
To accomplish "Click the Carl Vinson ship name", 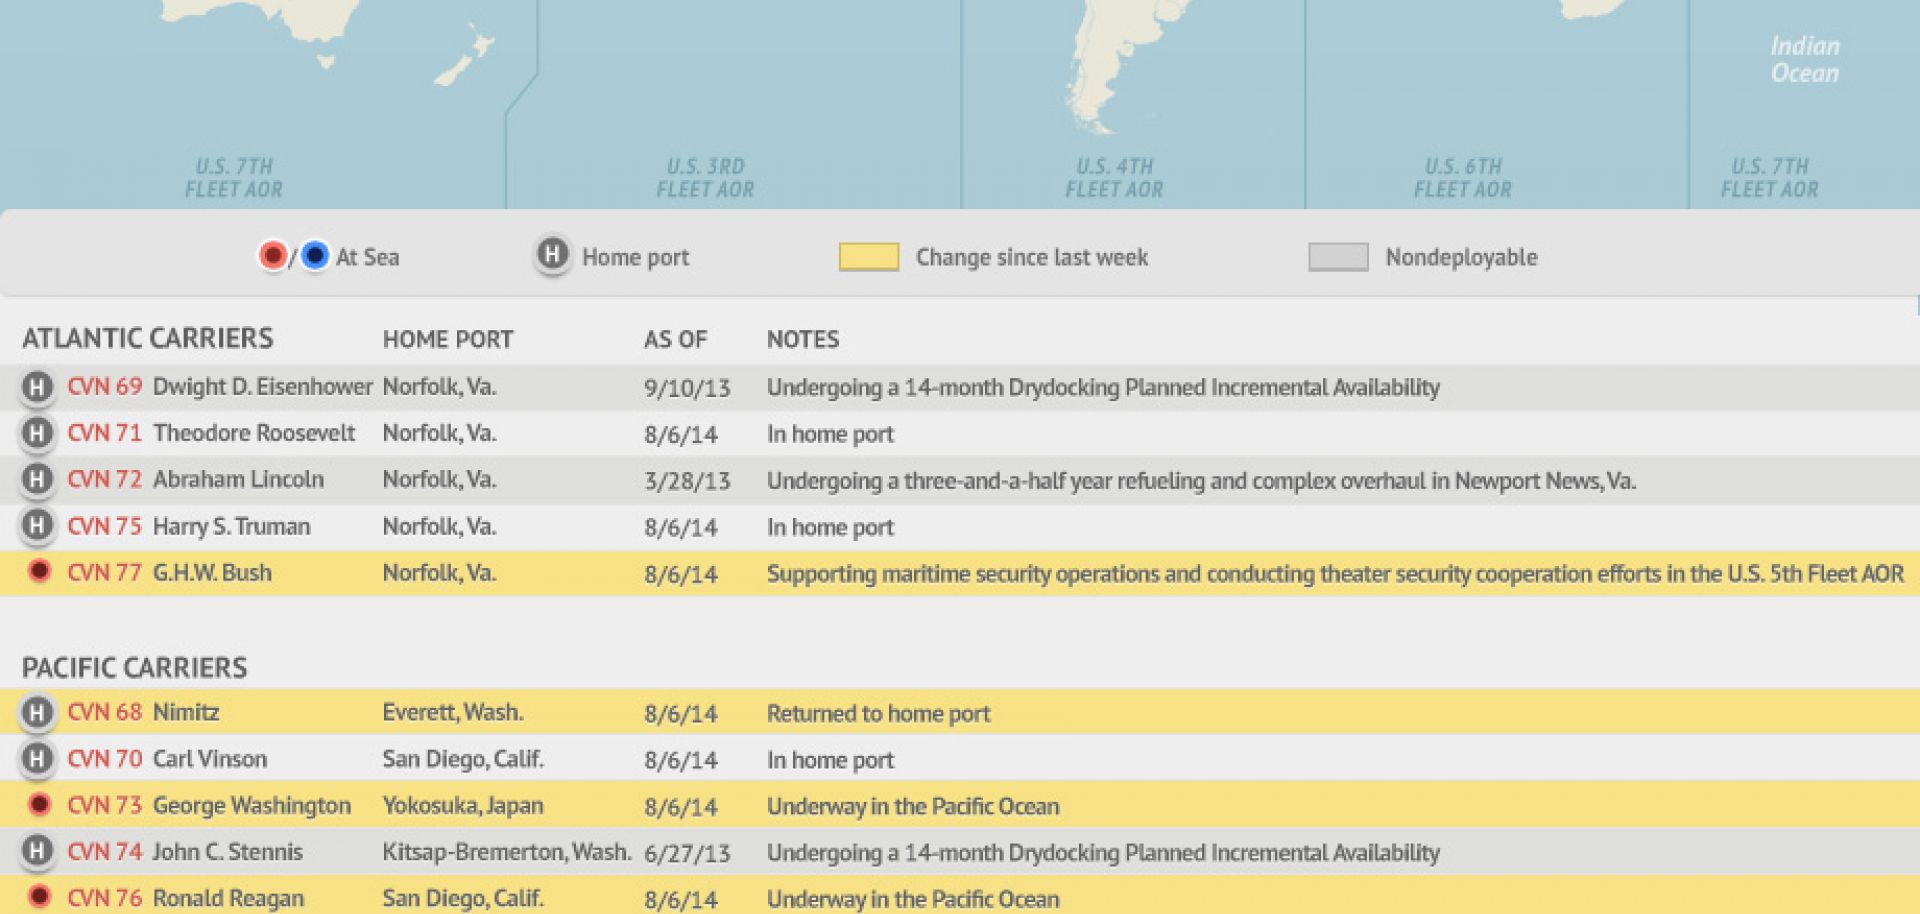I will pyautogui.click(x=210, y=759).
